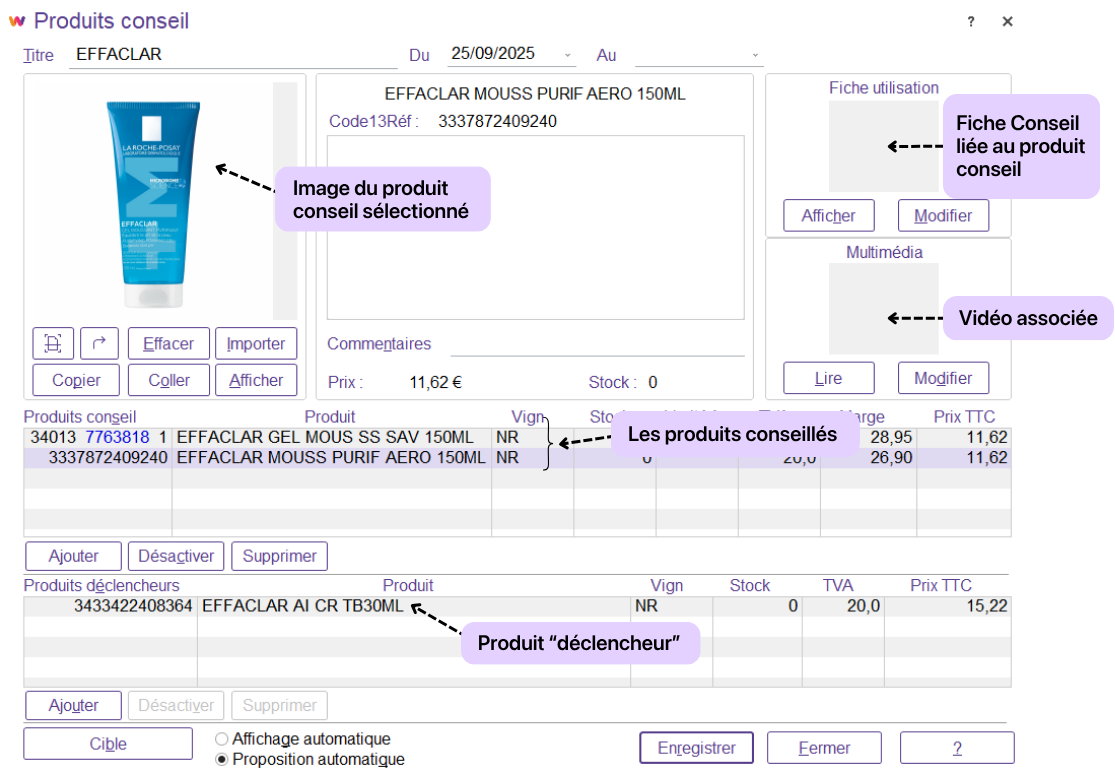1115x775 pixels.
Task: Click Effacer under the product image
Action: click(168, 343)
